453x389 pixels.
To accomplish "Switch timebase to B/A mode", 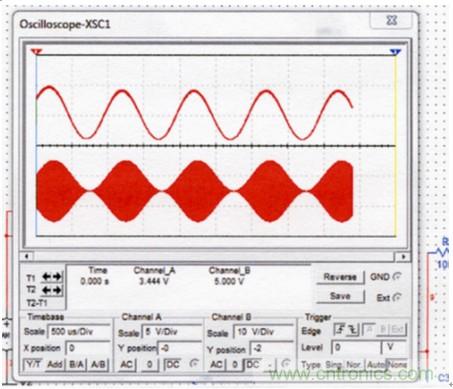I will coord(76,364).
